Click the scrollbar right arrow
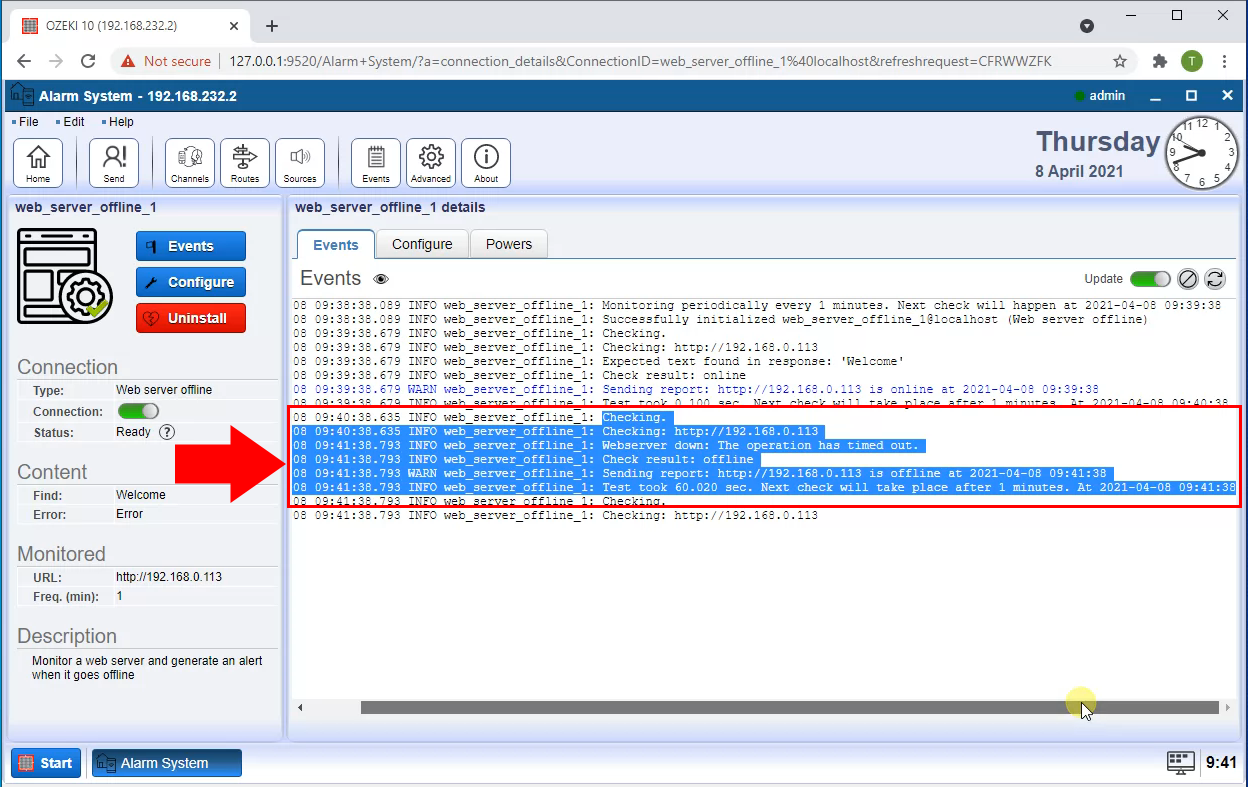The height and width of the screenshot is (787, 1248). coord(1227,708)
